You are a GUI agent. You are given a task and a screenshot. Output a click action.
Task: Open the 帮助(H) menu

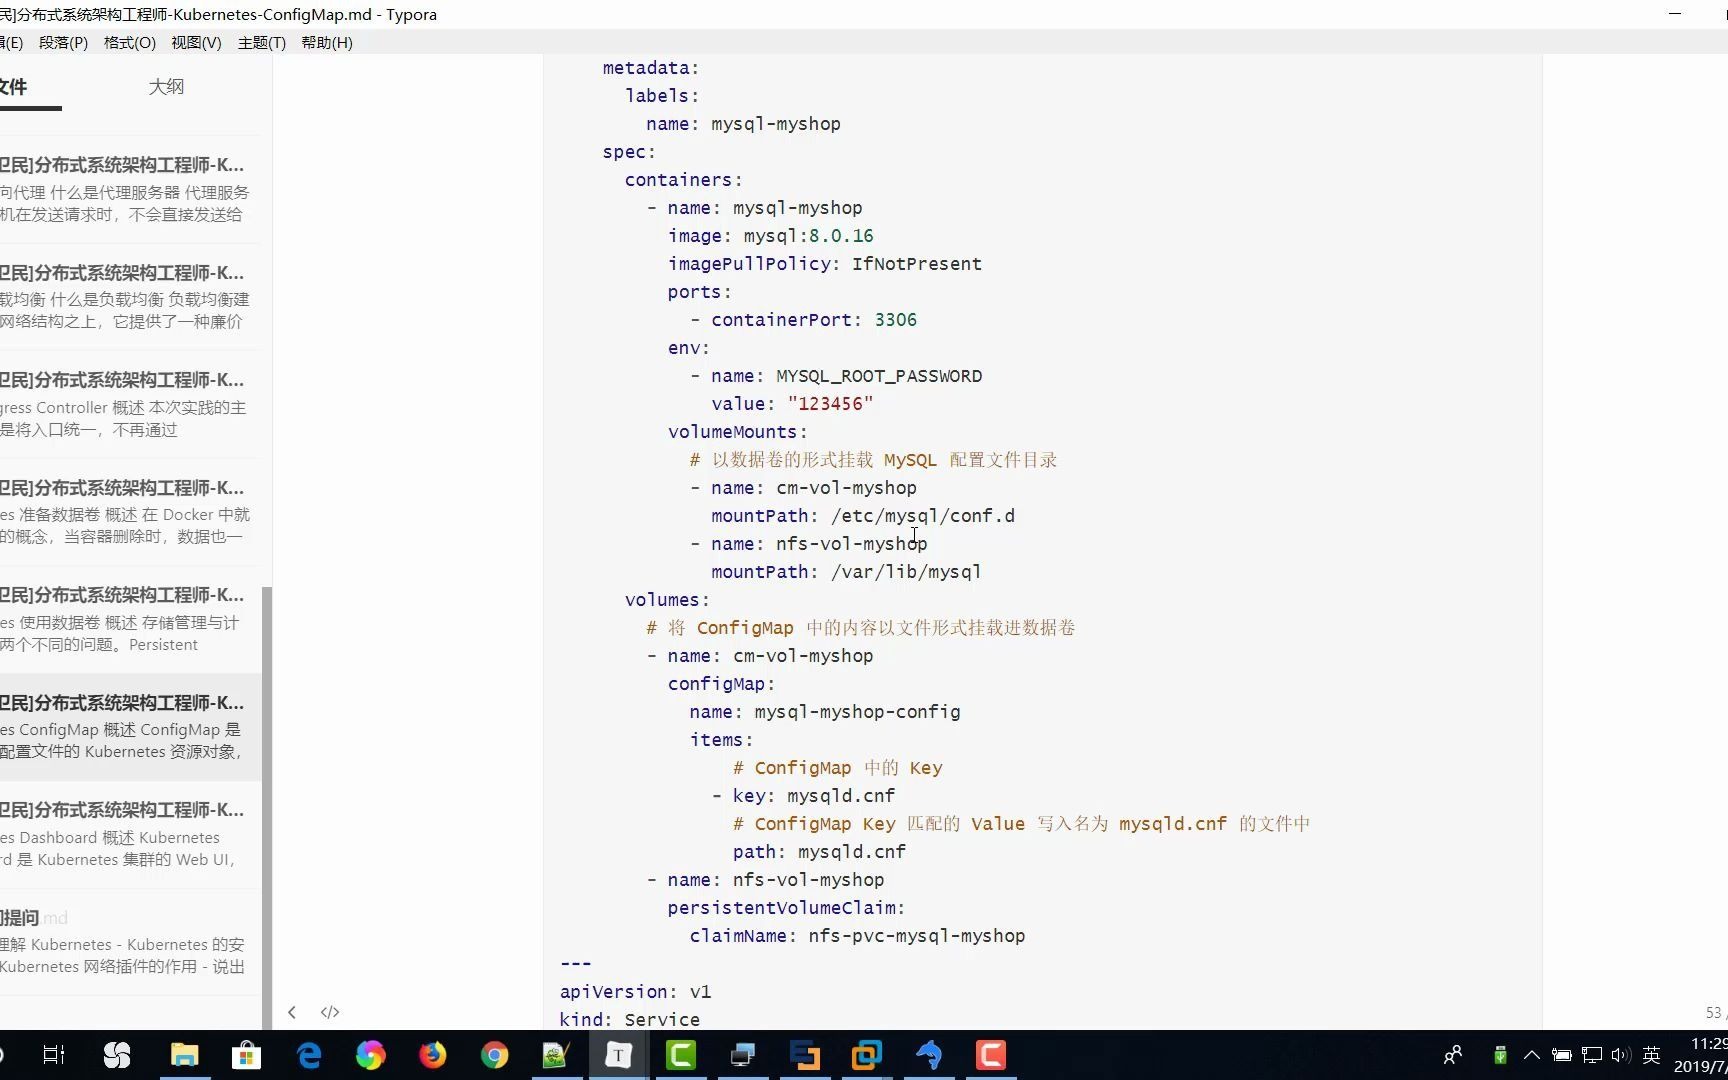pos(327,42)
